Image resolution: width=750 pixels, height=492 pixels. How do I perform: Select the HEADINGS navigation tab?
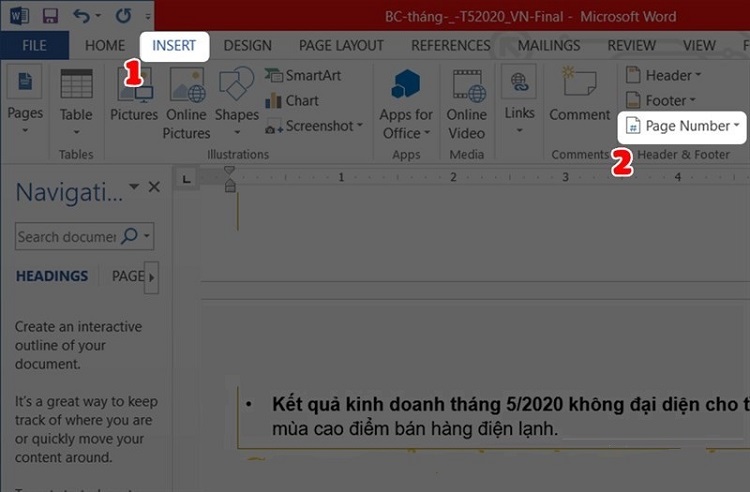pyautogui.click(x=52, y=276)
